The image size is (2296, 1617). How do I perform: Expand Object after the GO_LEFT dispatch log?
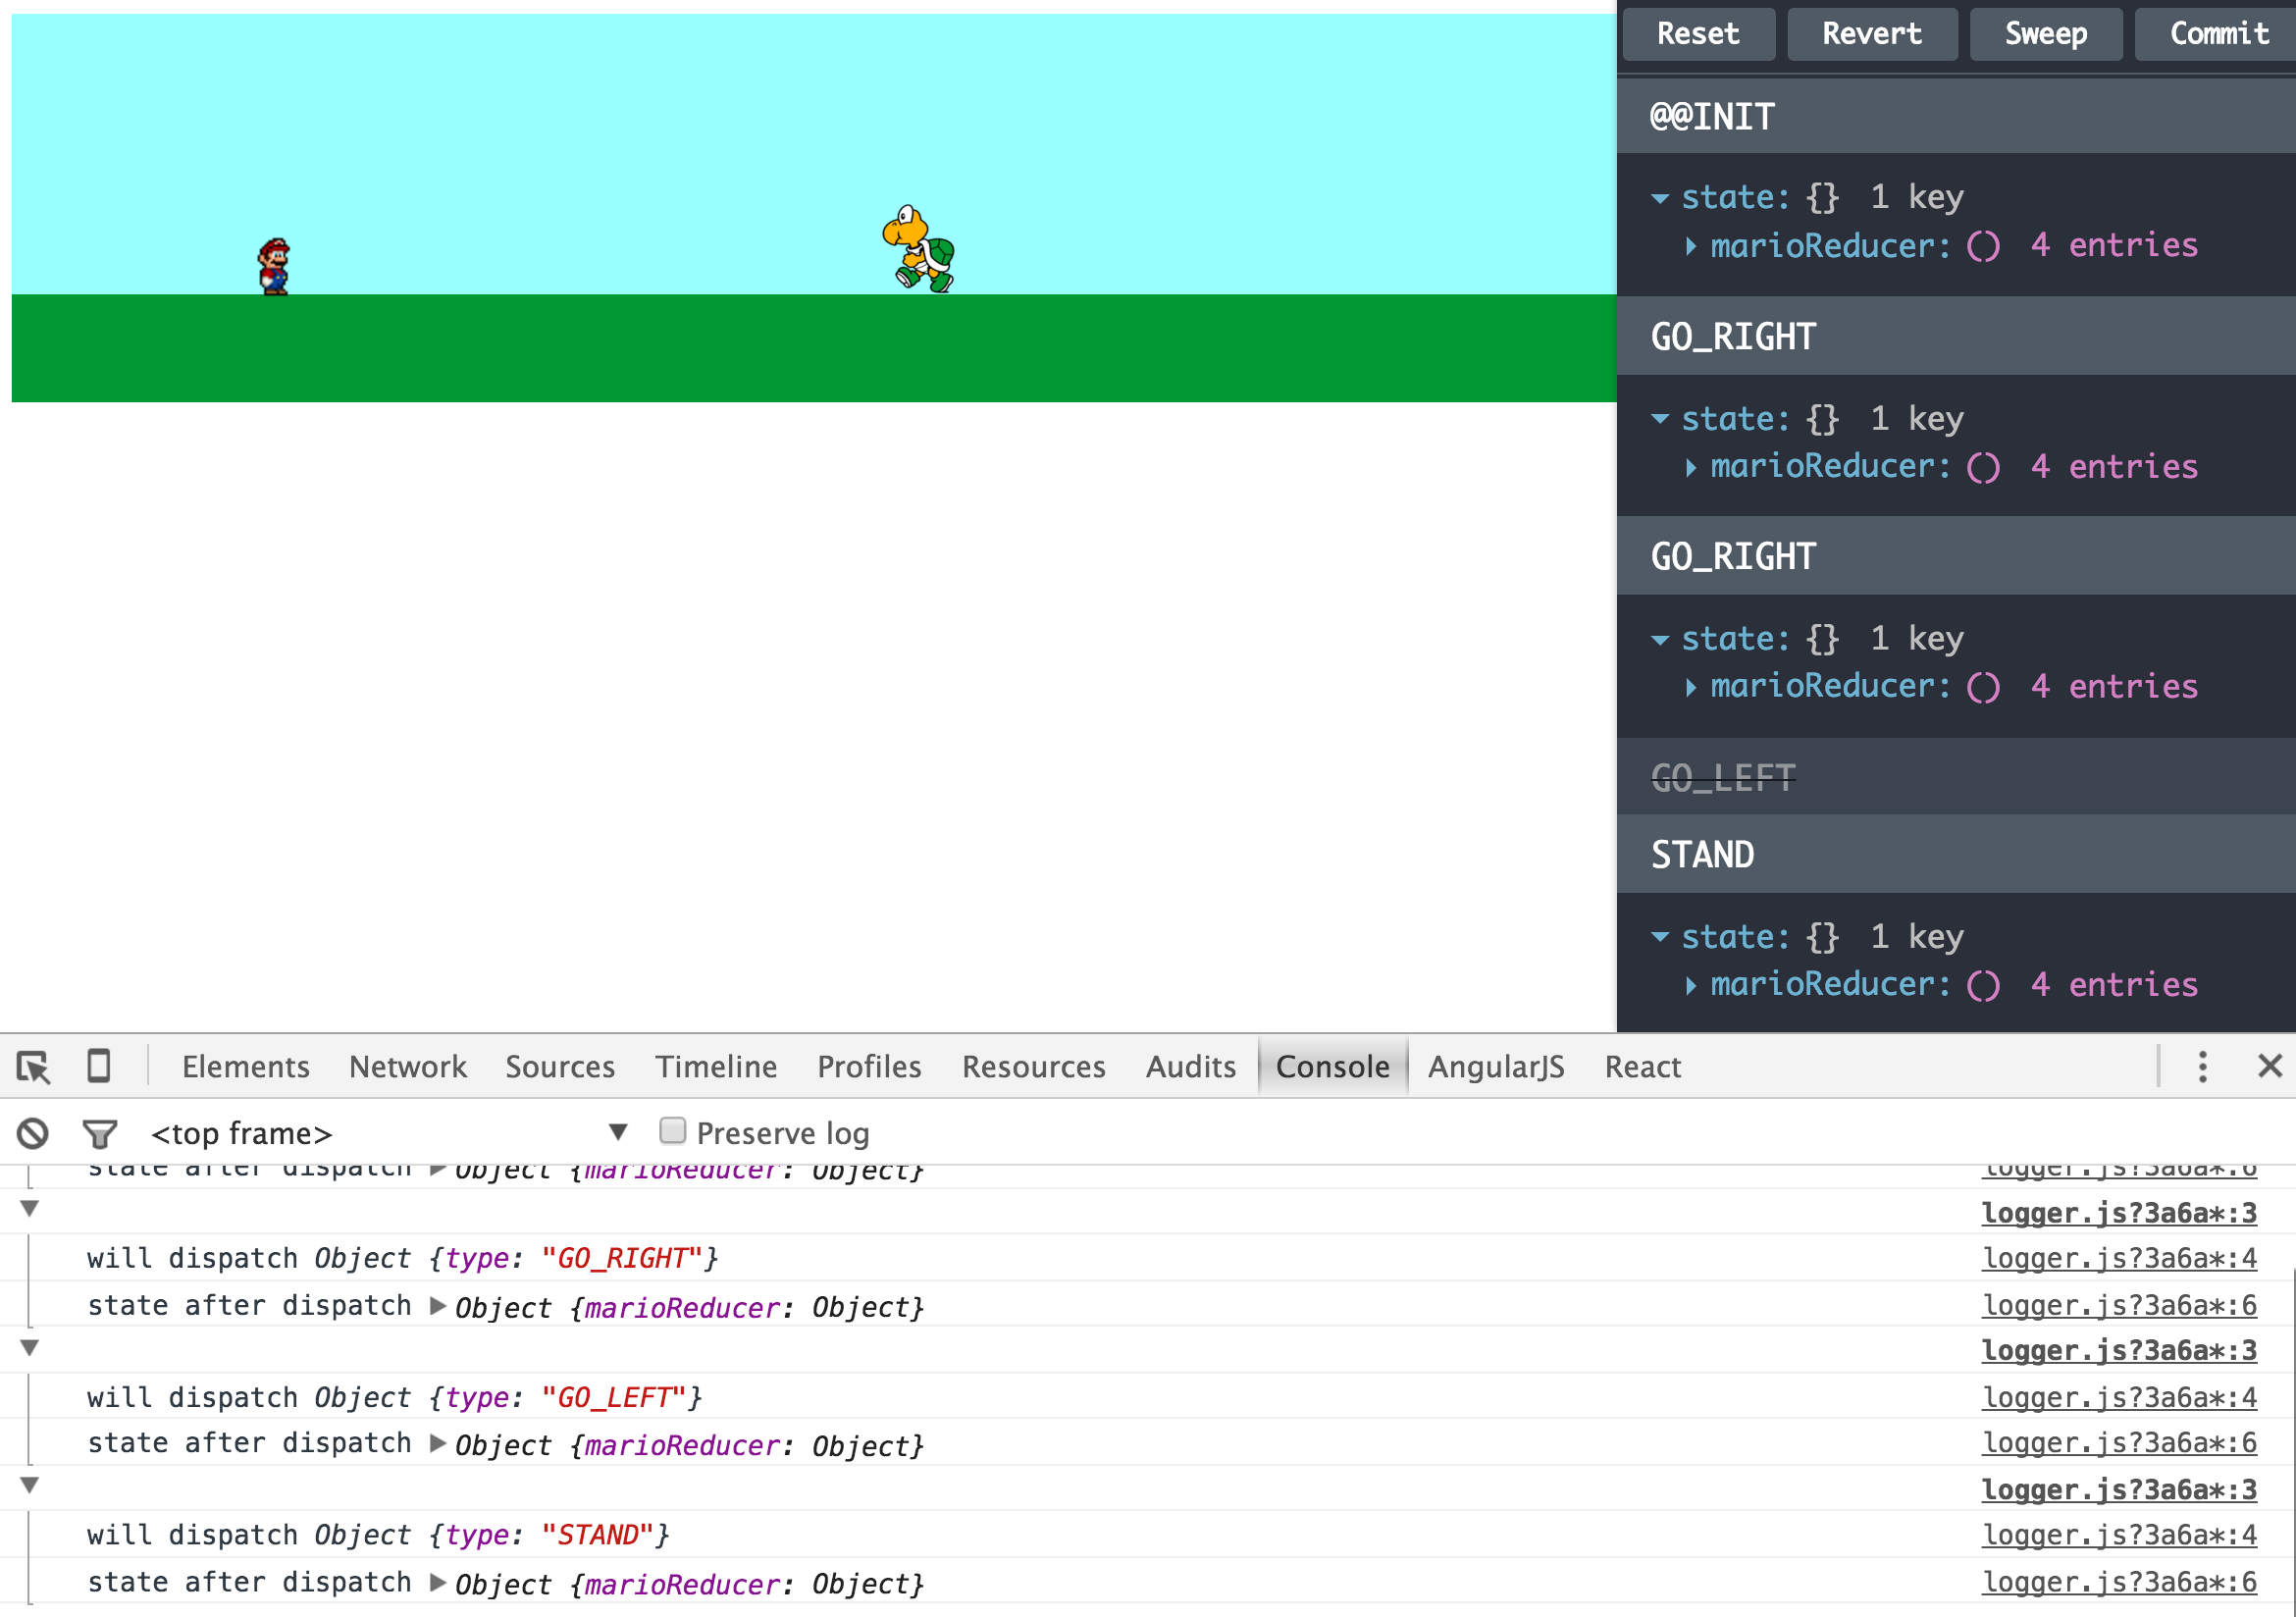pos(438,1444)
